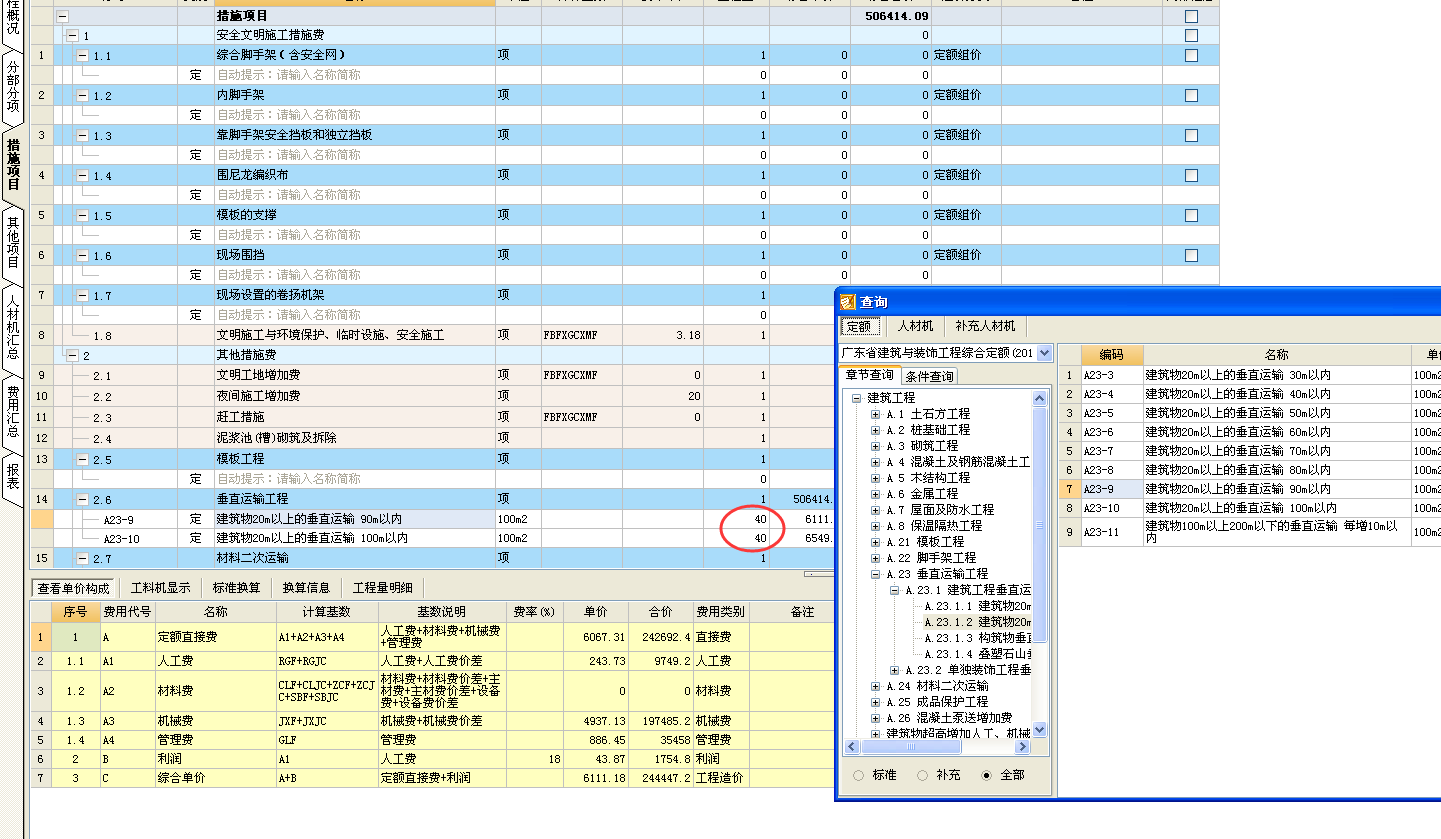The image size is (1441, 839).
Task: Click the 名称 column header in query results
Action: 1277,355
